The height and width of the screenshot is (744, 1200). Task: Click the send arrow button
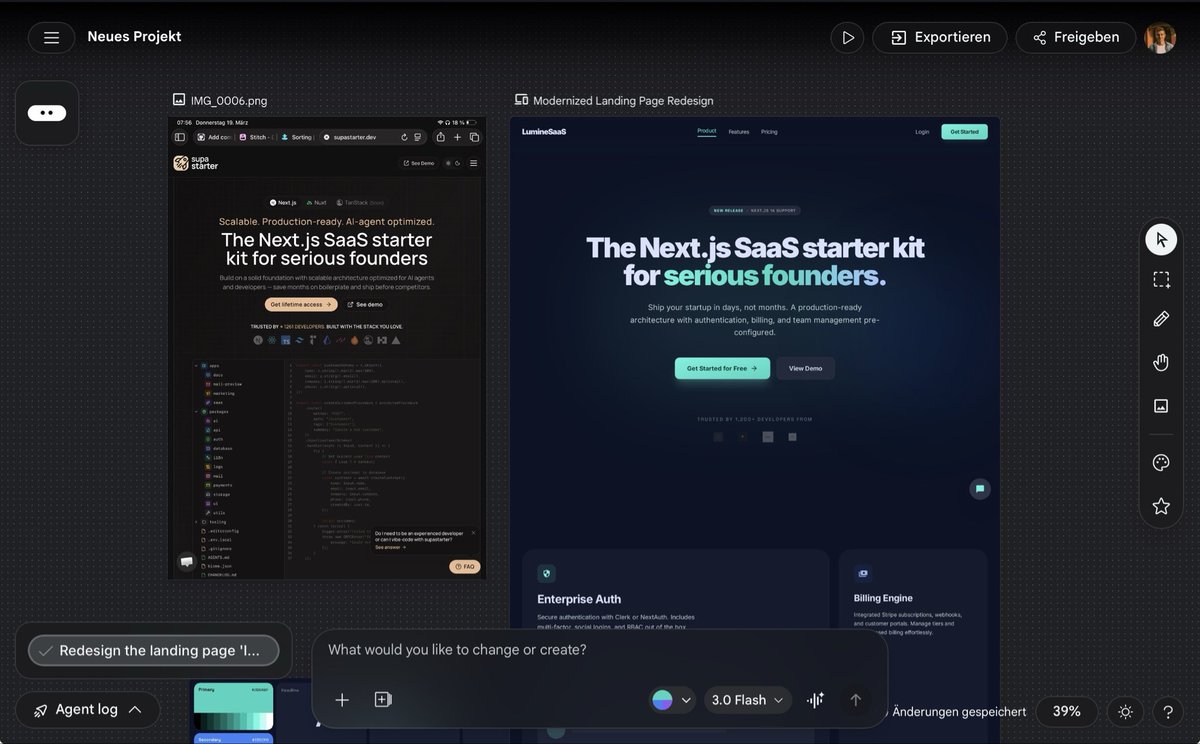[855, 700]
